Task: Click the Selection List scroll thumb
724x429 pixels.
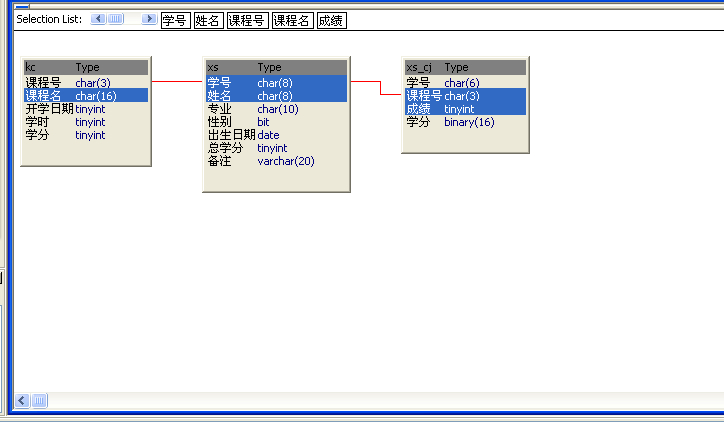Action: point(115,19)
